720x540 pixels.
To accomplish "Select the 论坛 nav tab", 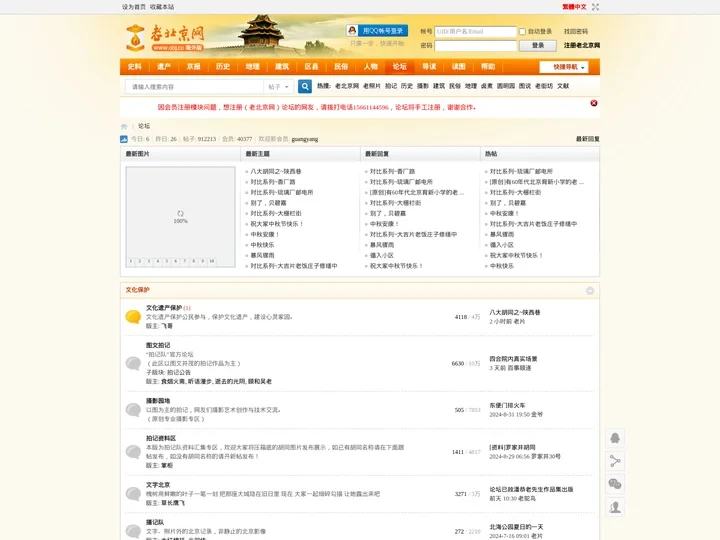I will click(x=399, y=67).
